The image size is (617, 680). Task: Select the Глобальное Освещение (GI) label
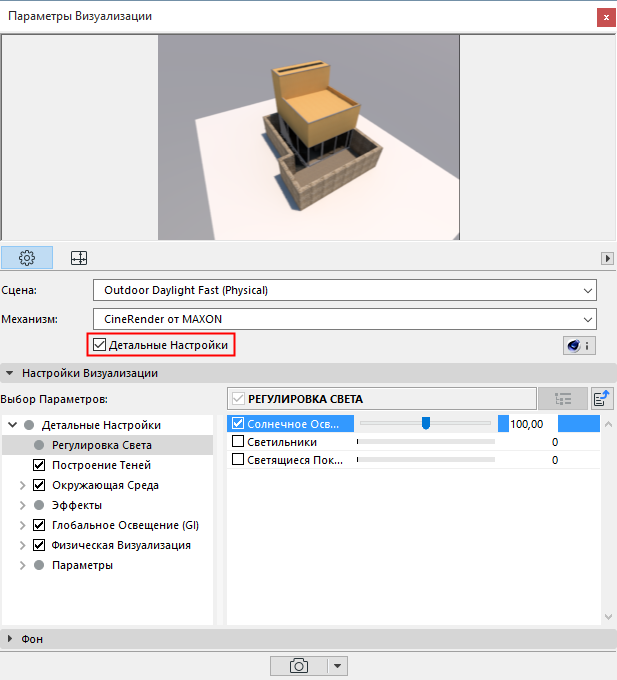click(125, 525)
